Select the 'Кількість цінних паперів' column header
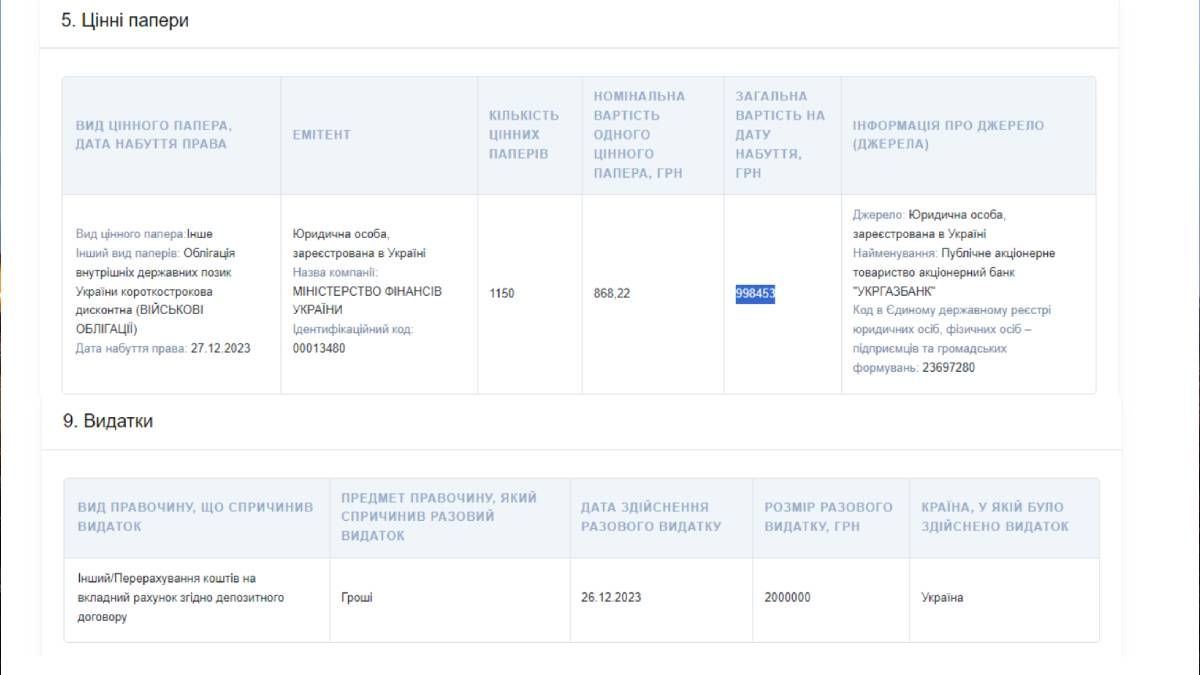 click(x=524, y=135)
